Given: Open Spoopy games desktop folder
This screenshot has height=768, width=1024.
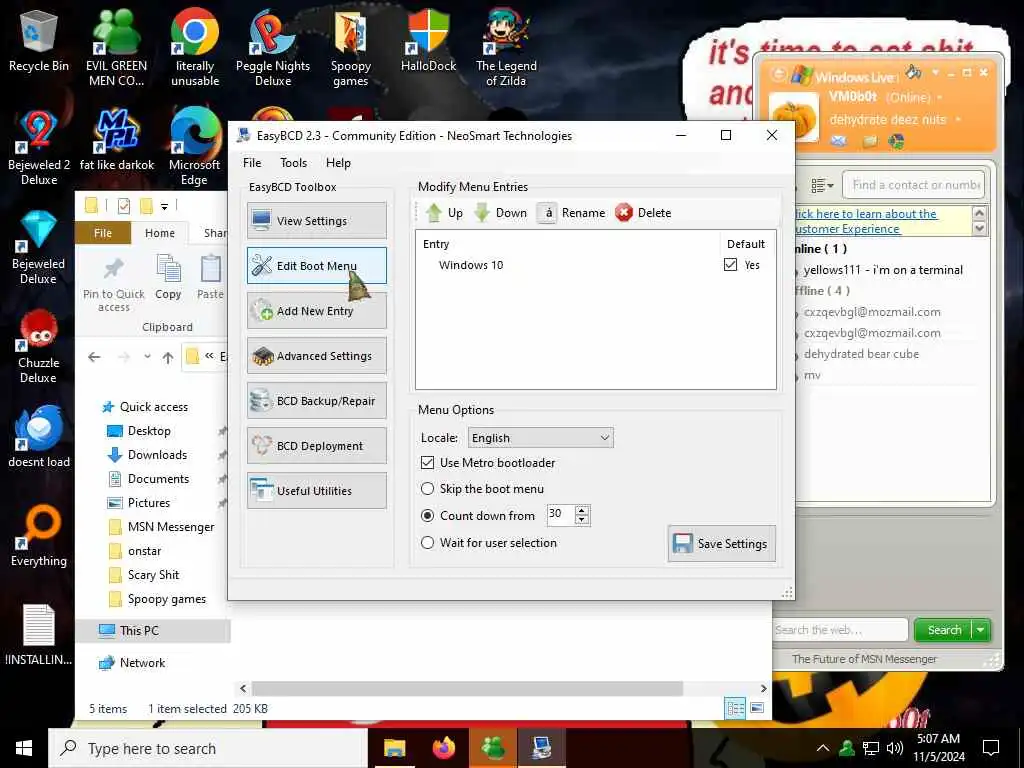Looking at the screenshot, I should coord(351,48).
